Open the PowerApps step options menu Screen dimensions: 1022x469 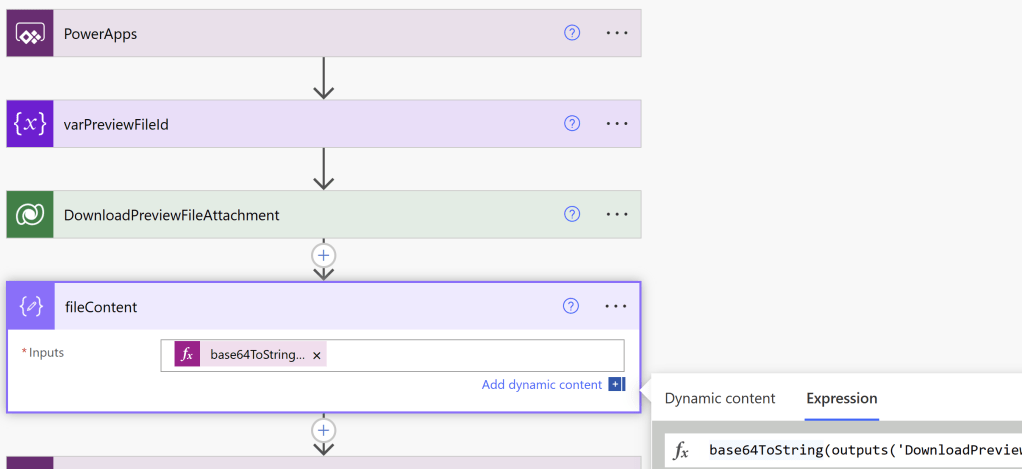pyautogui.click(x=617, y=33)
